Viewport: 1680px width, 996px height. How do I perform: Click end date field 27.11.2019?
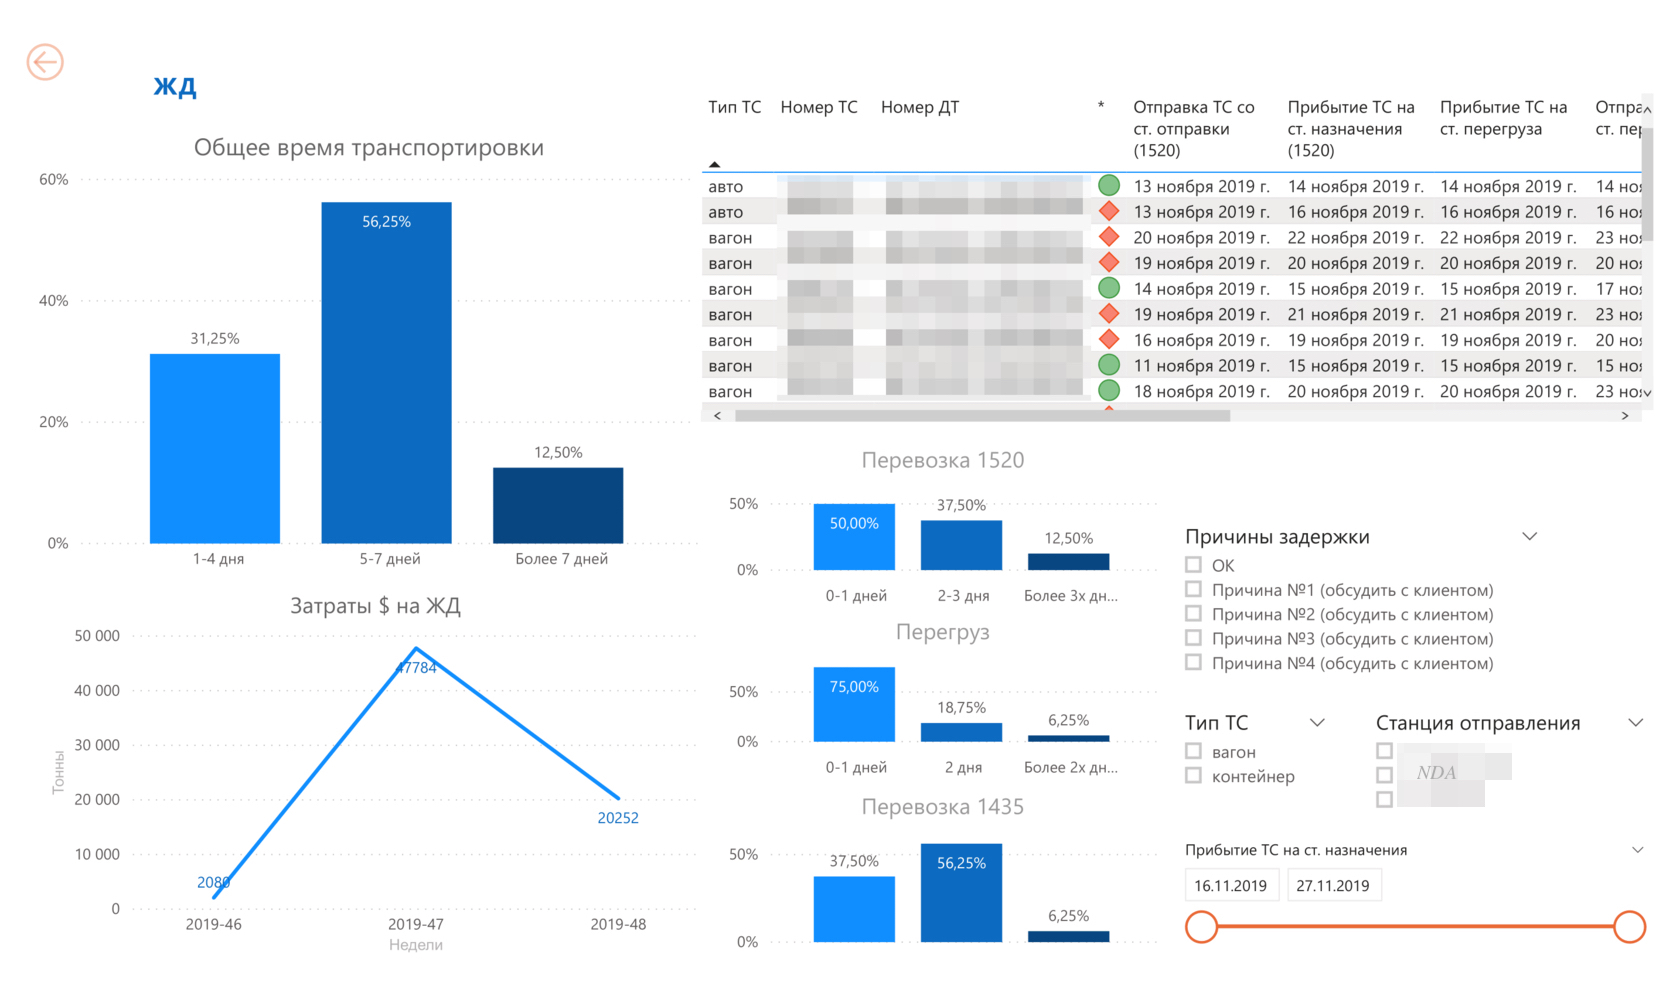point(1333,885)
